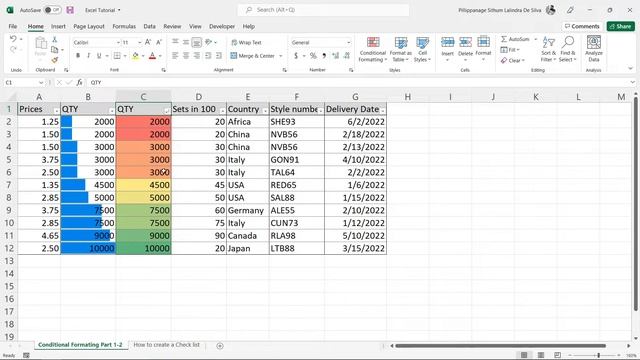Open Format as Table gallery
Screen dimensions: 640x360
[400, 49]
